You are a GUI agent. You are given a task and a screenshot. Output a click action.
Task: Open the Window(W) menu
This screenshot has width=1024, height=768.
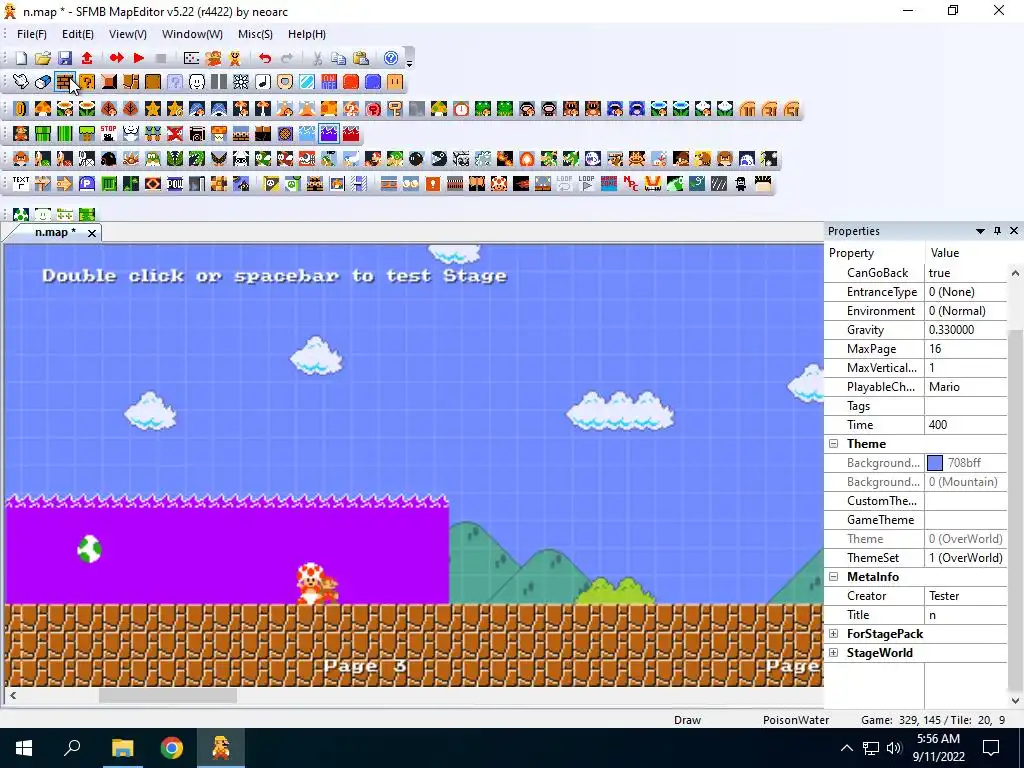point(192,34)
